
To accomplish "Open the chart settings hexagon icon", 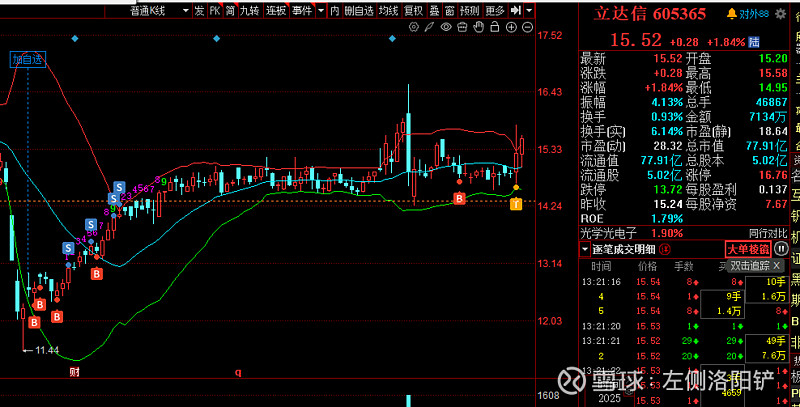I will point(414,27).
